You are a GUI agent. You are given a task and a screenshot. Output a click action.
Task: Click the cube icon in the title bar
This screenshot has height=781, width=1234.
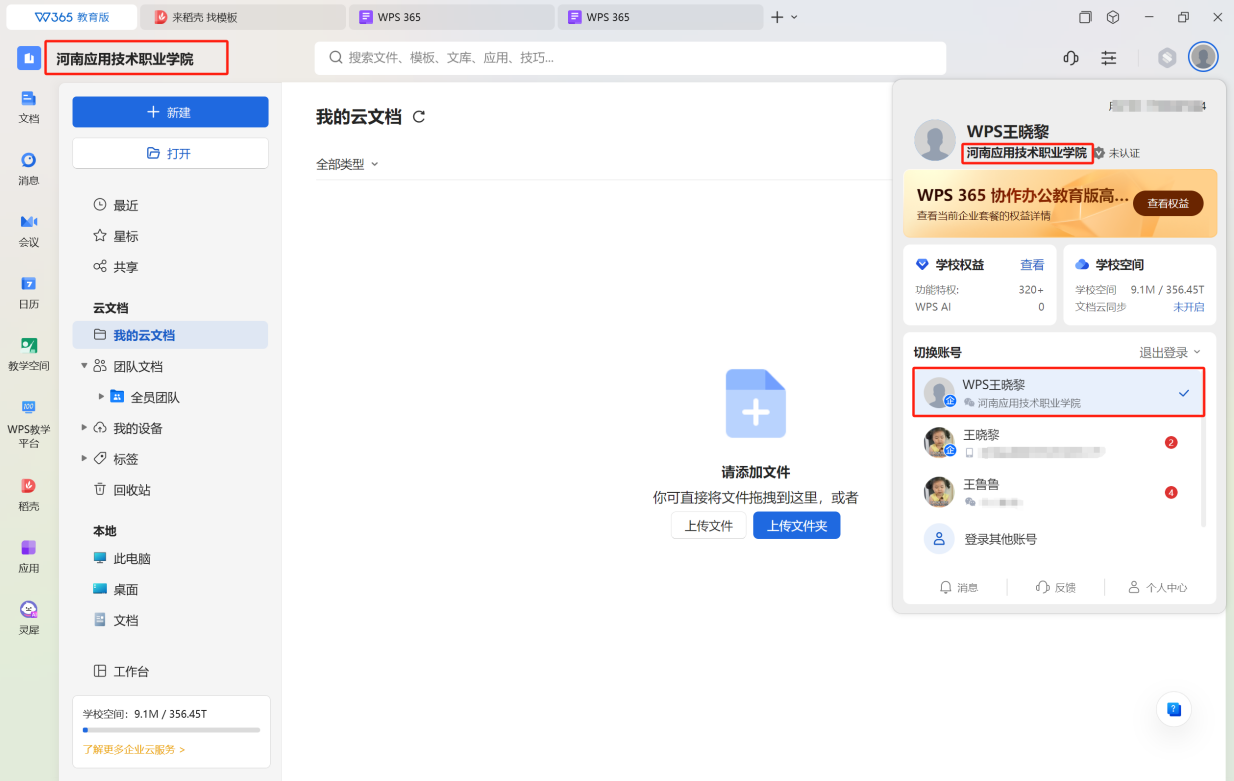pos(1113,17)
